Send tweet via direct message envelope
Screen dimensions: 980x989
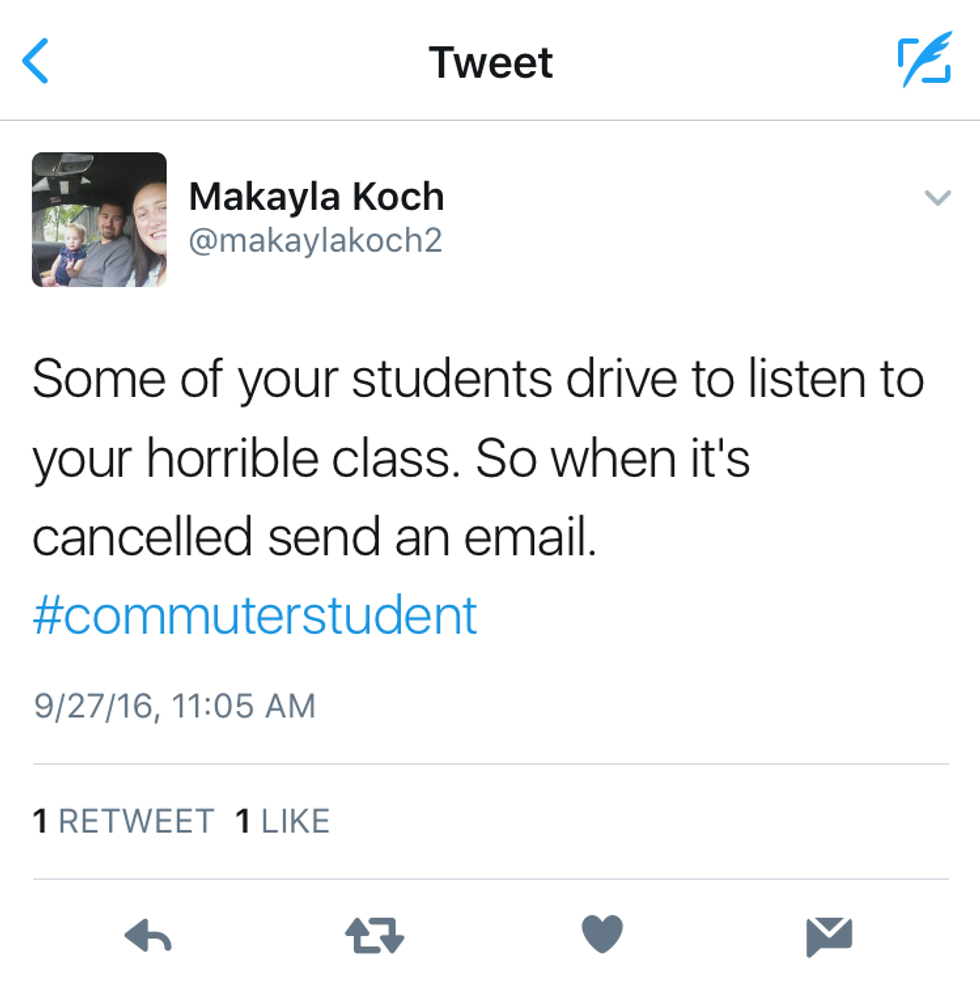click(x=829, y=936)
